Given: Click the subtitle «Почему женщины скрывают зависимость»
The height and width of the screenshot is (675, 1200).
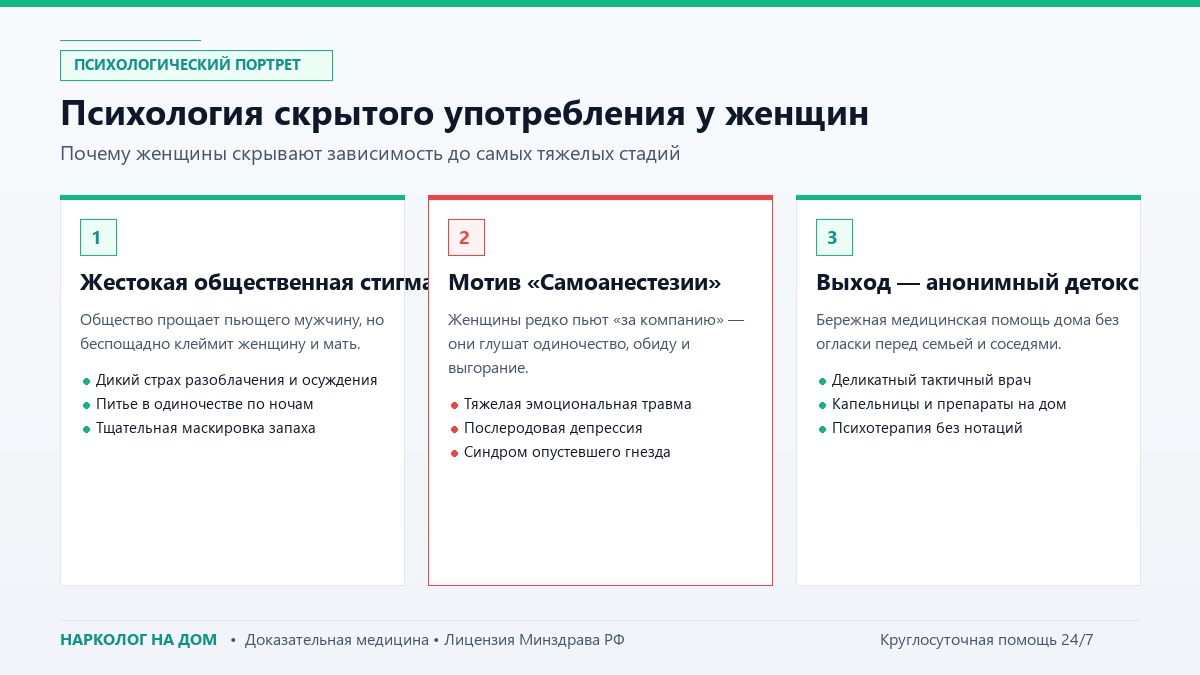Looking at the screenshot, I should click(x=370, y=154).
